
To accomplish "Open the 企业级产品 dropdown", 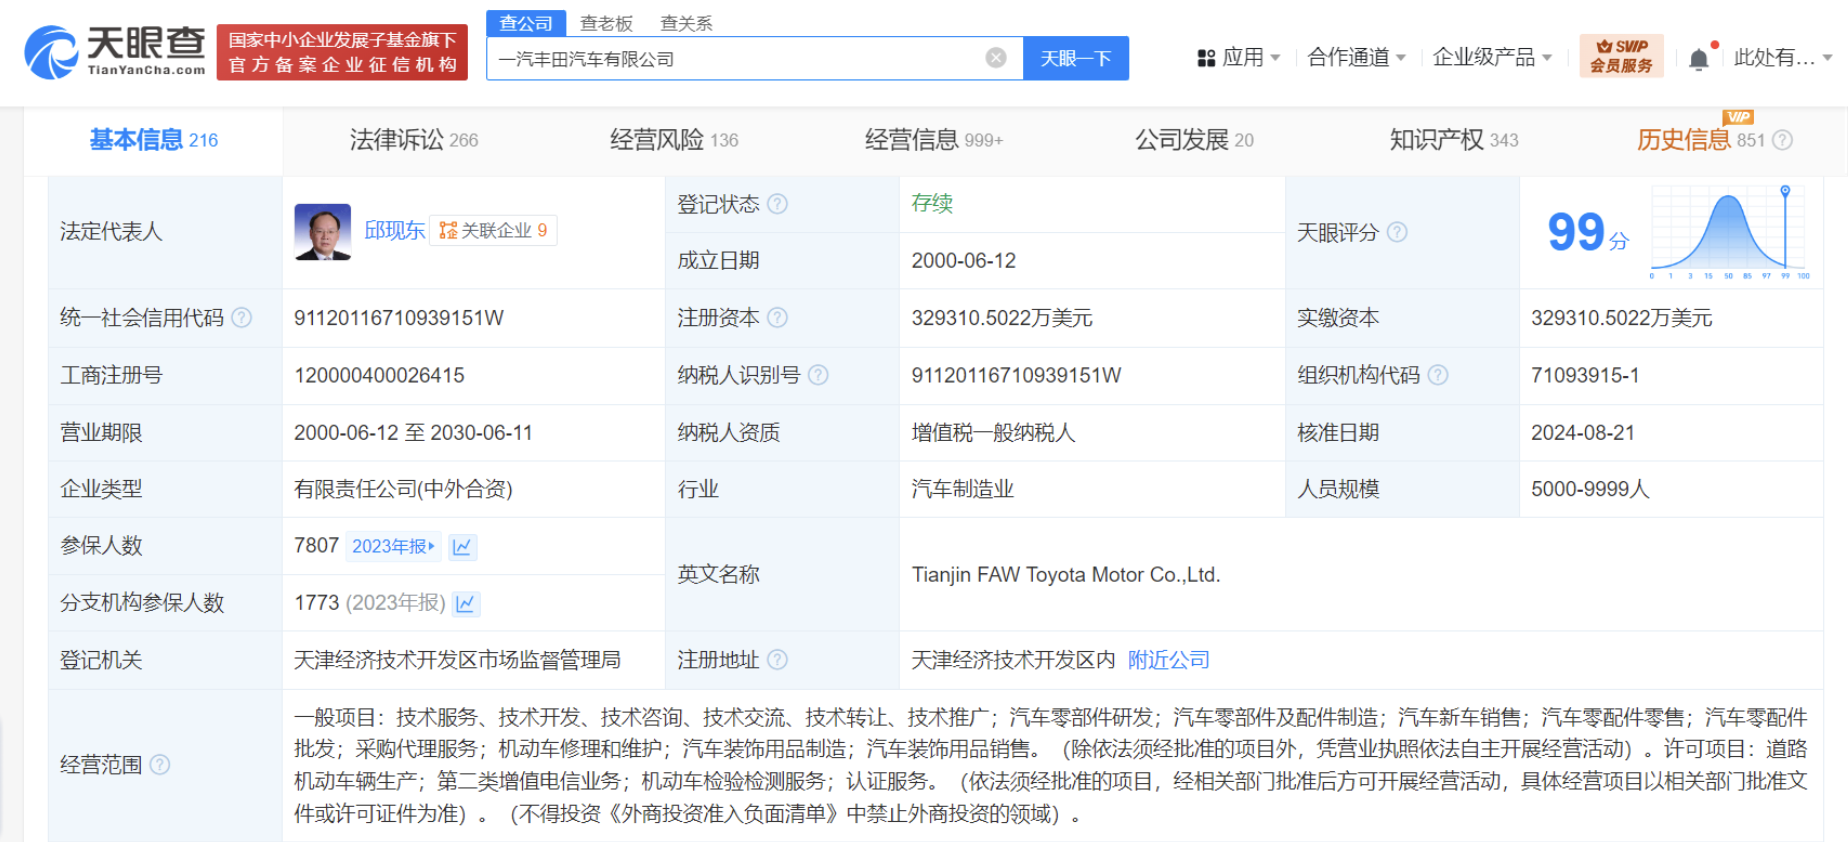I will (x=1491, y=58).
